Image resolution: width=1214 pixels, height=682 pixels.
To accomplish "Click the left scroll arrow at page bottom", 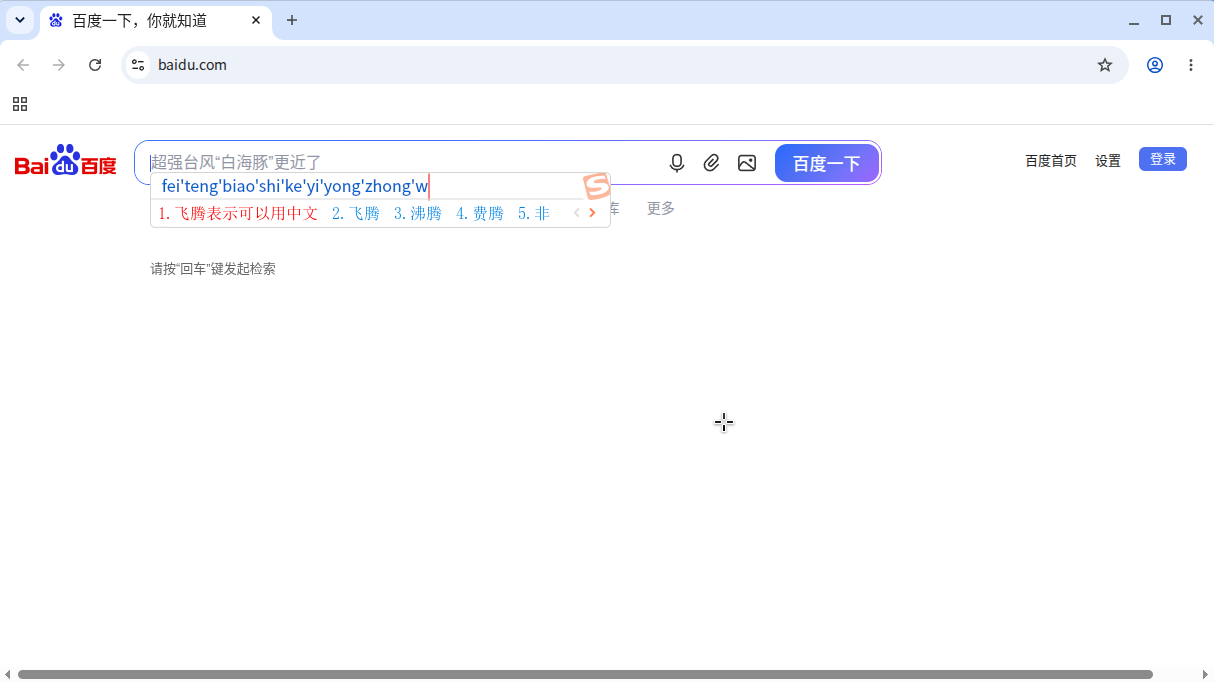I will [x=8, y=675].
